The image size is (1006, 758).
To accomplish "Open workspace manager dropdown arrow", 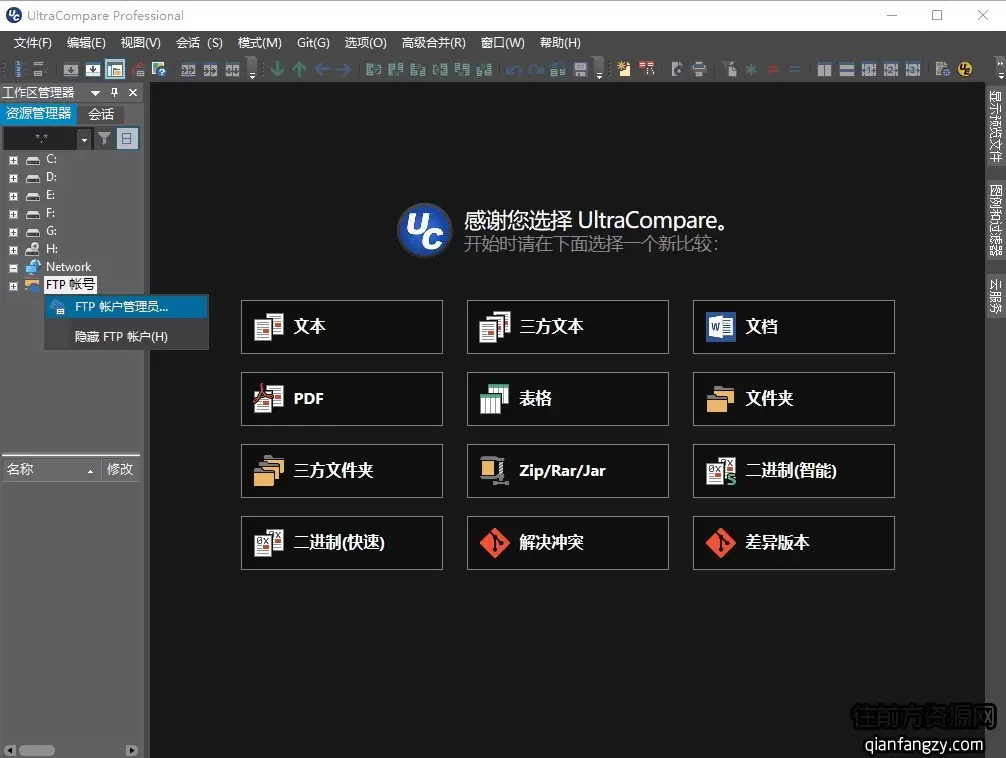I will [95, 93].
